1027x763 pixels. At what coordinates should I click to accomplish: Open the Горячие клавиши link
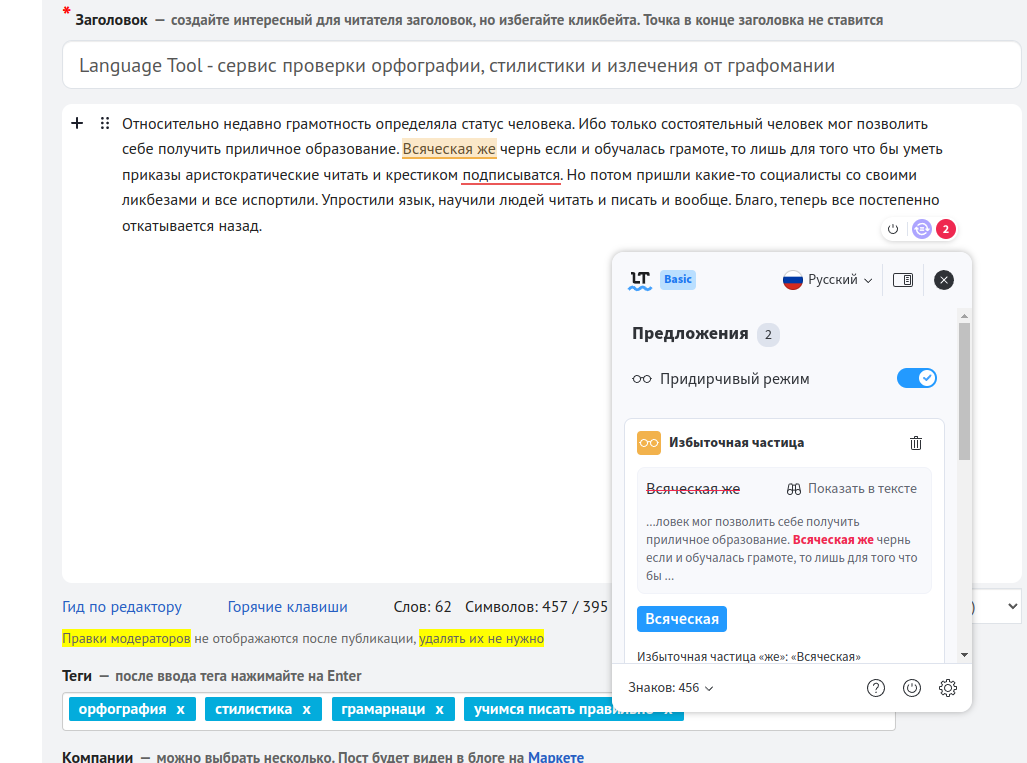(287, 607)
